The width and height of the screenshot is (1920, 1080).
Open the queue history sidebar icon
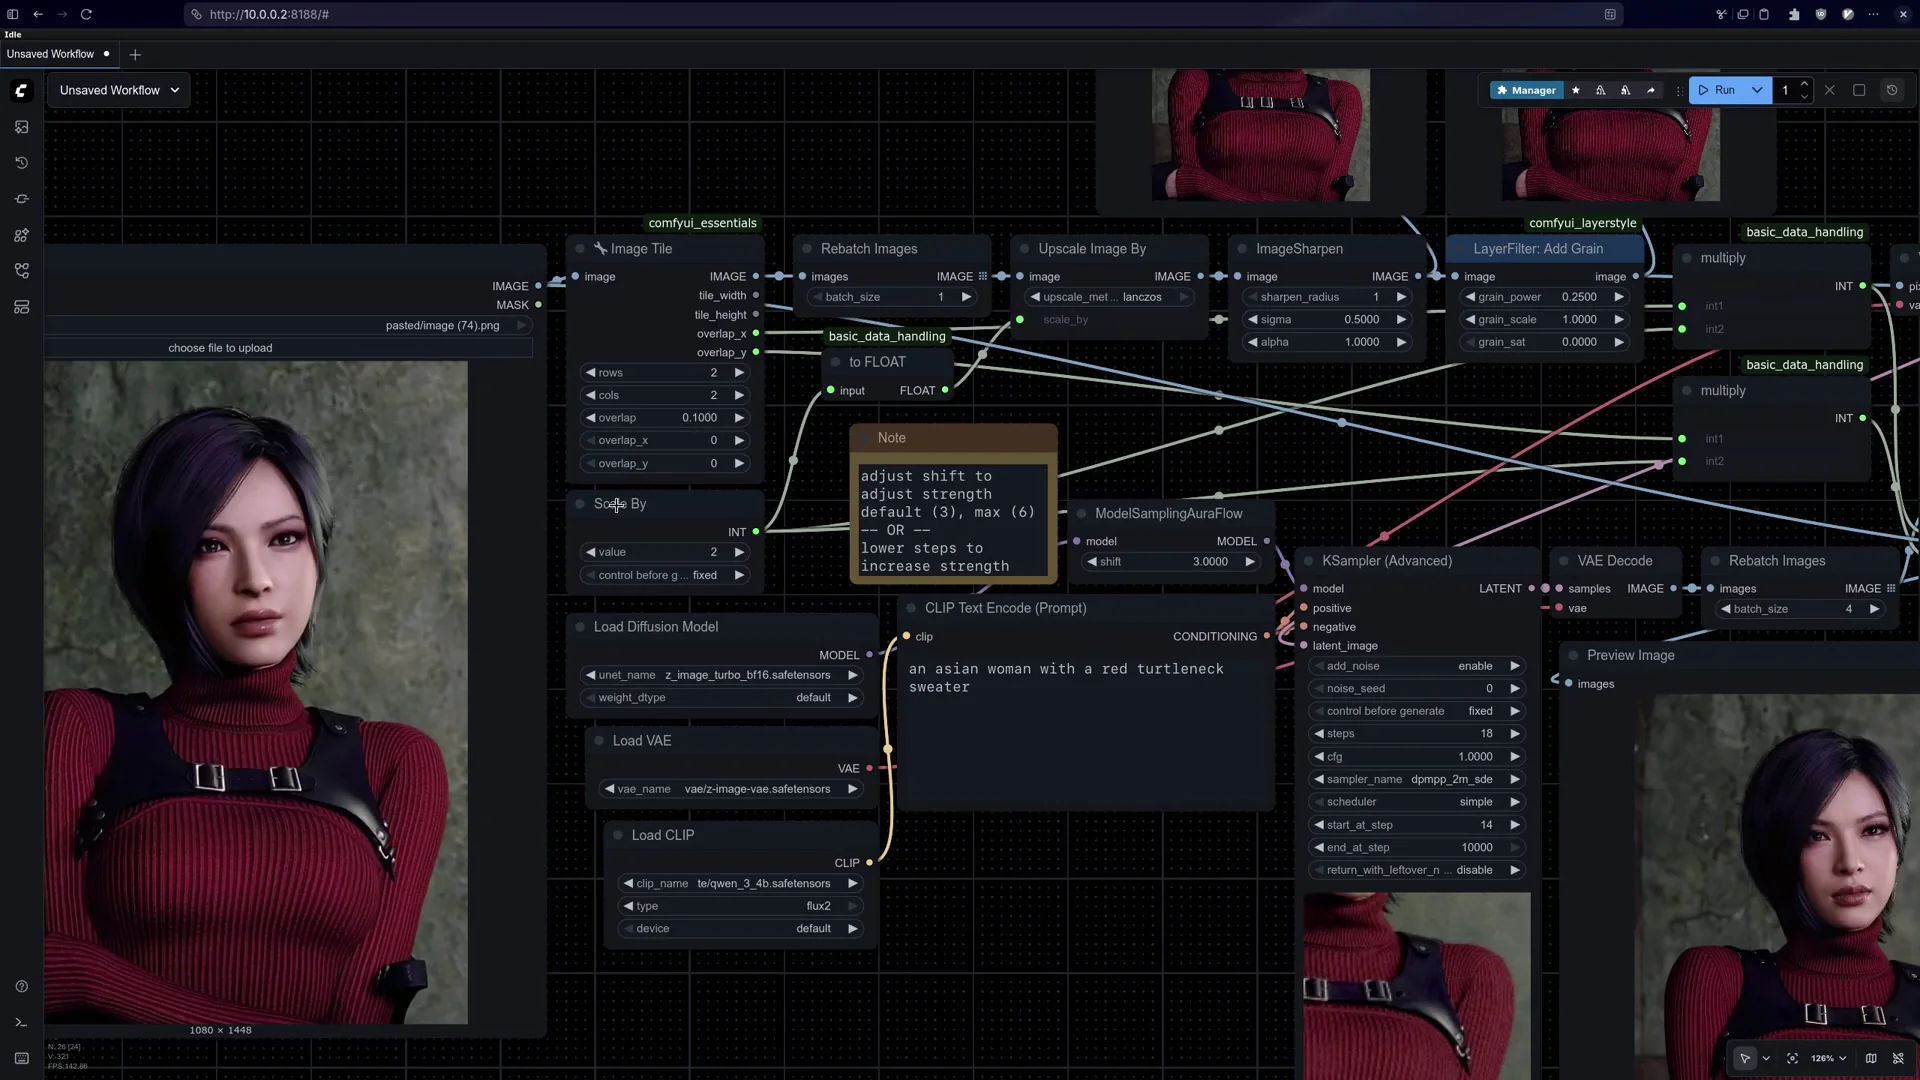pyautogui.click(x=21, y=163)
